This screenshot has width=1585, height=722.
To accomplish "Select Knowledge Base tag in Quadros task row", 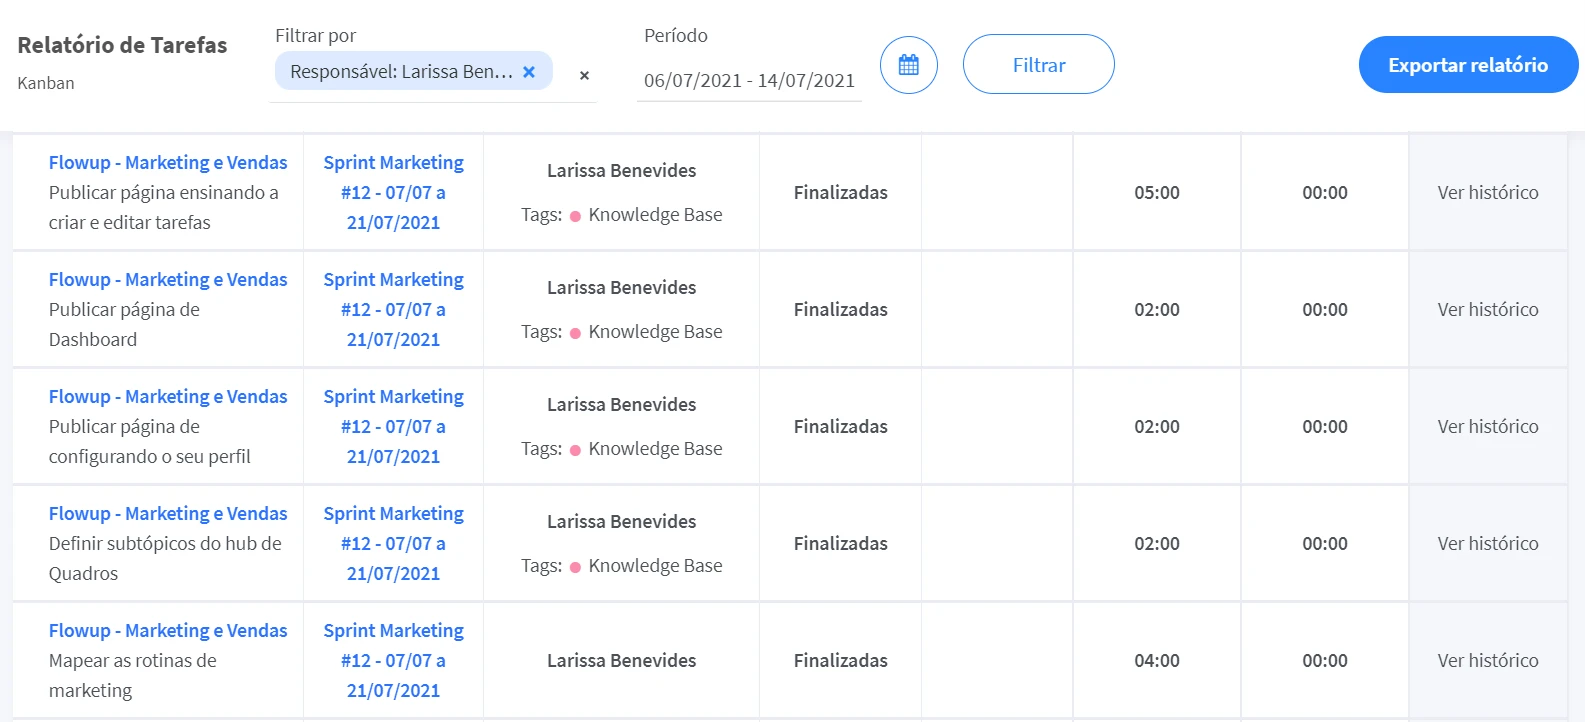I will [654, 565].
